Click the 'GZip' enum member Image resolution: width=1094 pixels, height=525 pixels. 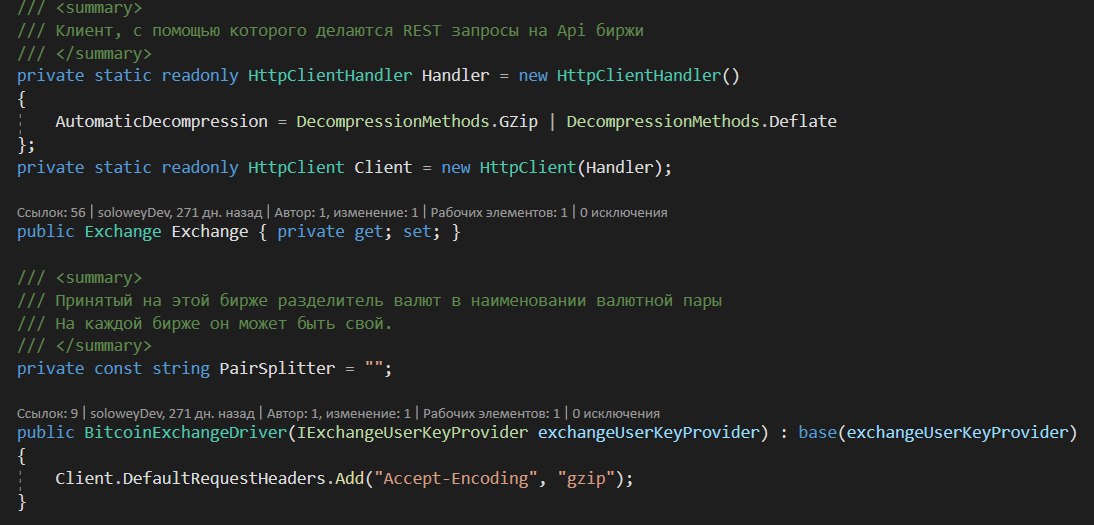coord(518,121)
